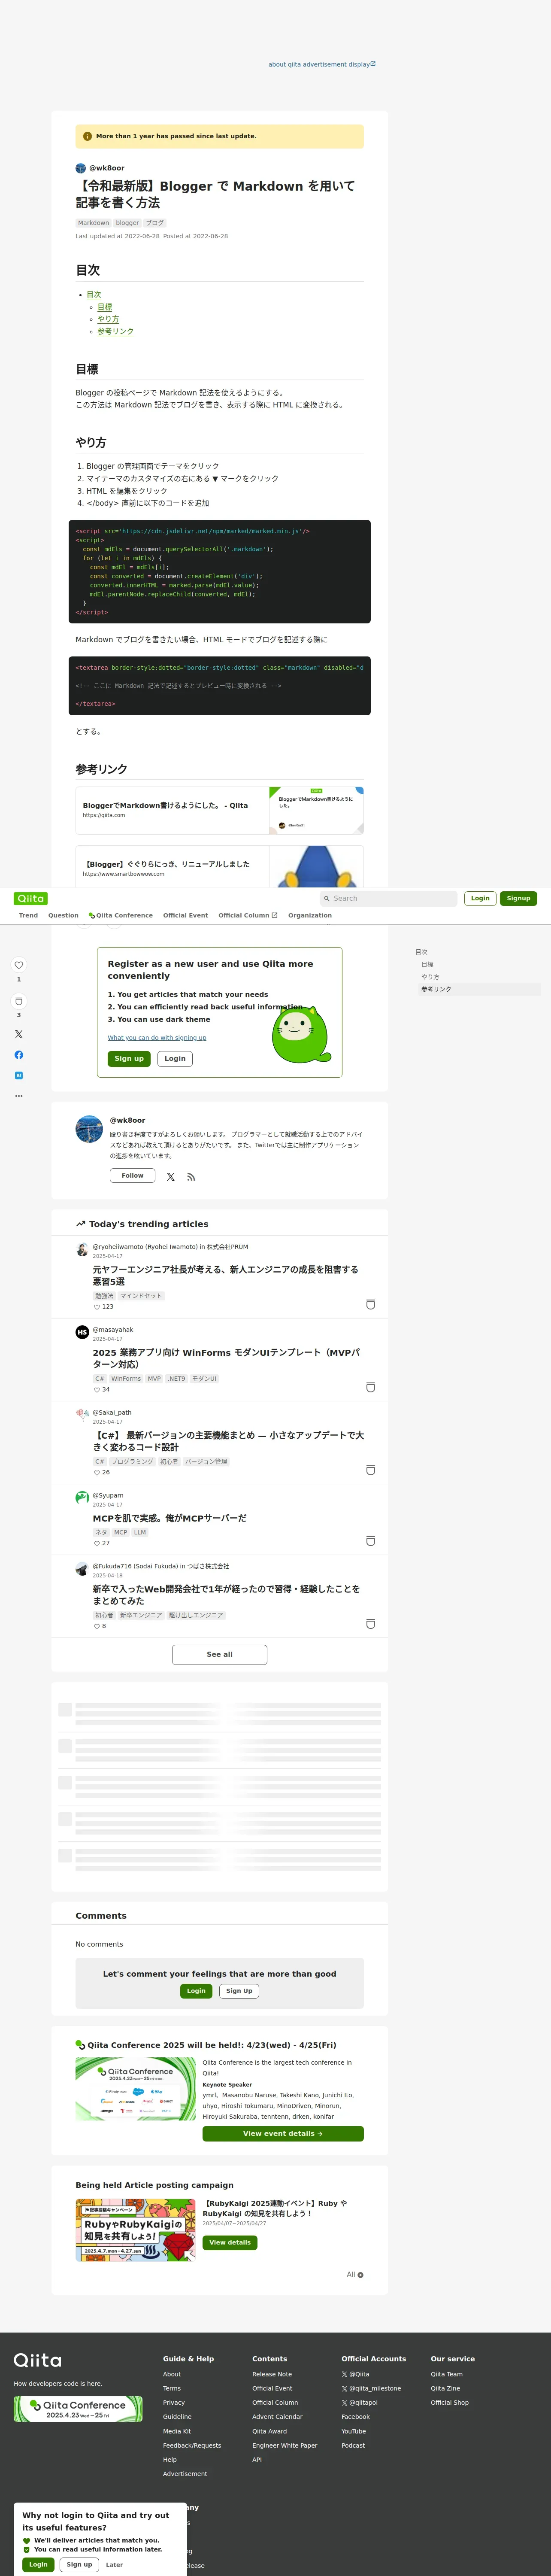Image resolution: width=551 pixels, height=2576 pixels.
Task: Click Sign Up in the Comments section
Action: pos(239,1991)
